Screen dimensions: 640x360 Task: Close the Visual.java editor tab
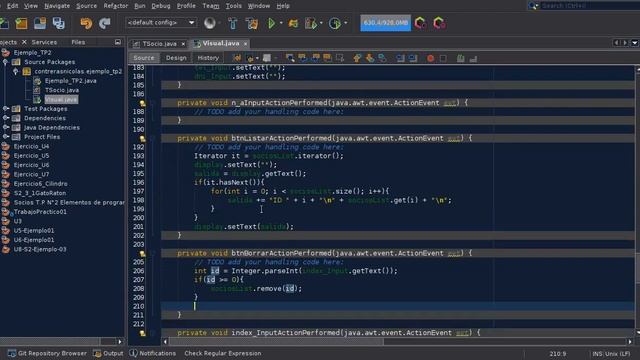pos(245,44)
